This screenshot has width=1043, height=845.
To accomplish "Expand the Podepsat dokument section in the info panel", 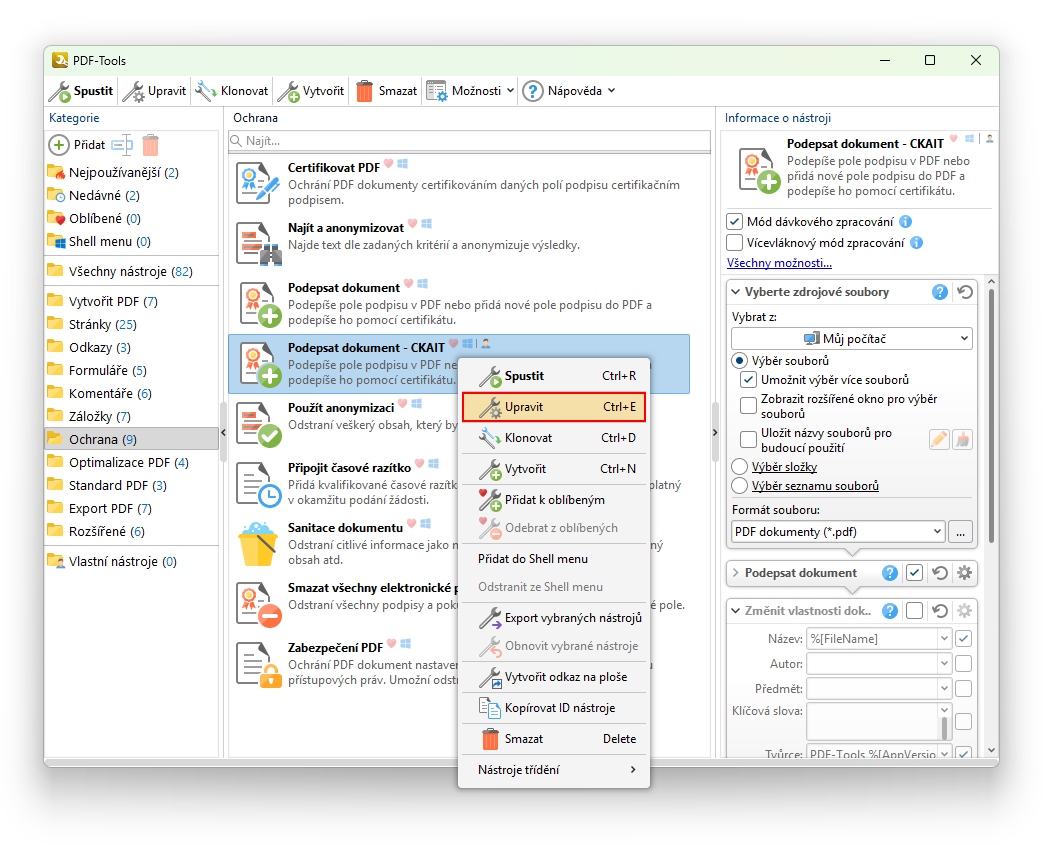I will (736, 573).
